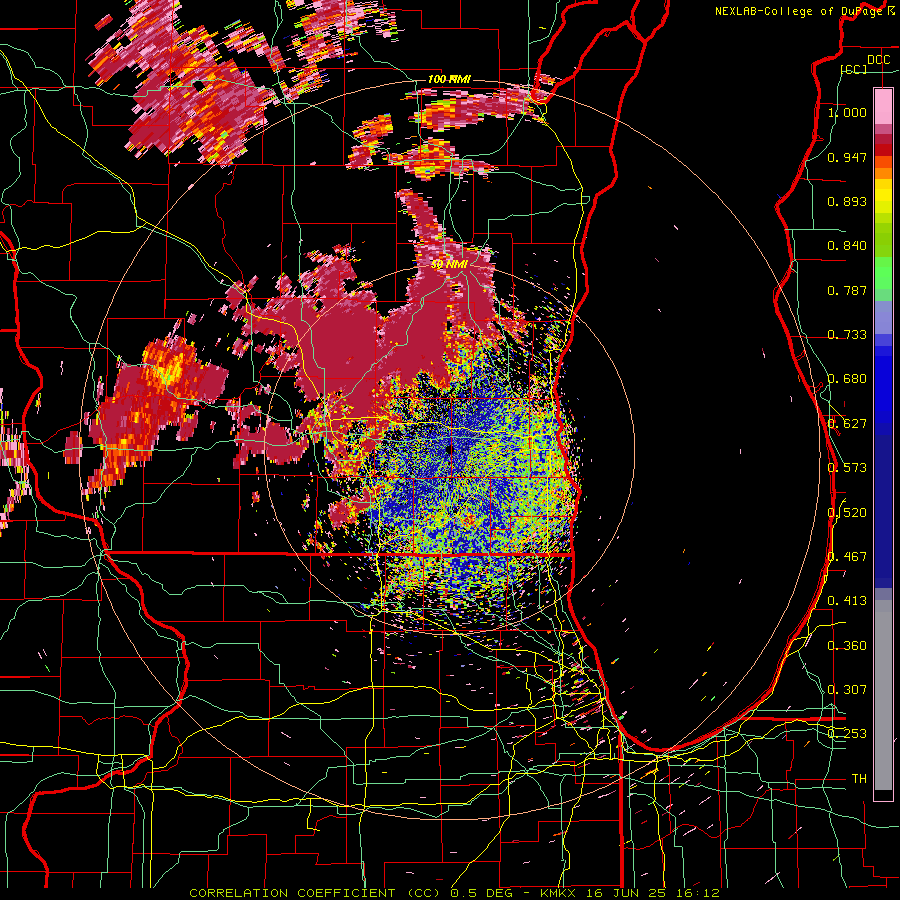Click the 0.520 legend value

click(847, 513)
